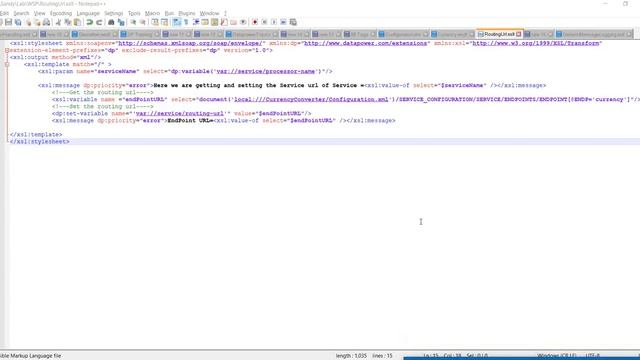Toggle the Function List icon

[x=224, y=22]
